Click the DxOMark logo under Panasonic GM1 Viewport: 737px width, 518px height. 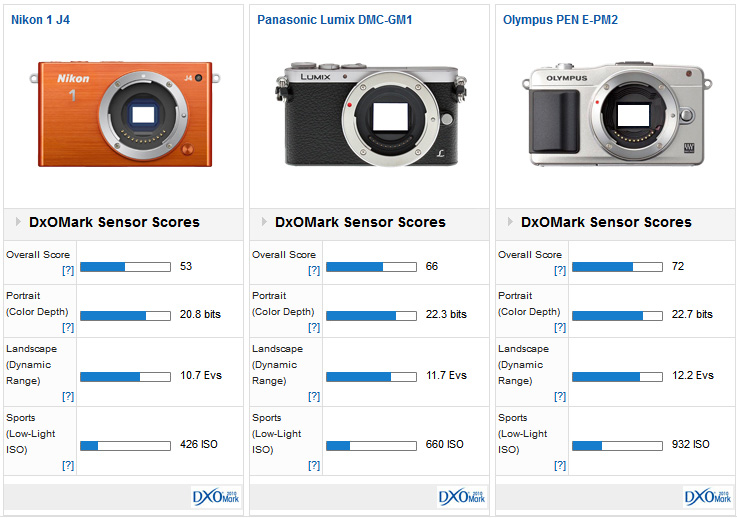(x=462, y=497)
